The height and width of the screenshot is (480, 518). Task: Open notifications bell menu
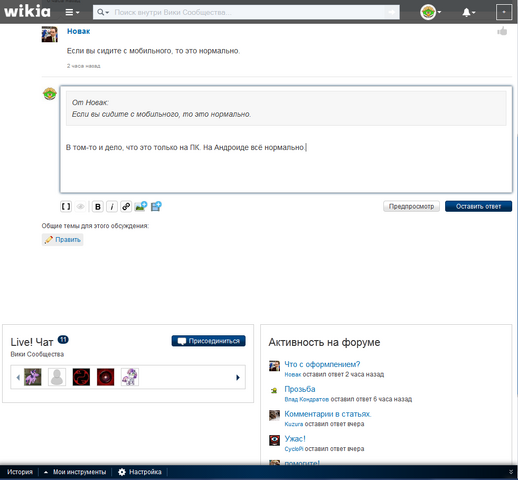(x=468, y=13)
